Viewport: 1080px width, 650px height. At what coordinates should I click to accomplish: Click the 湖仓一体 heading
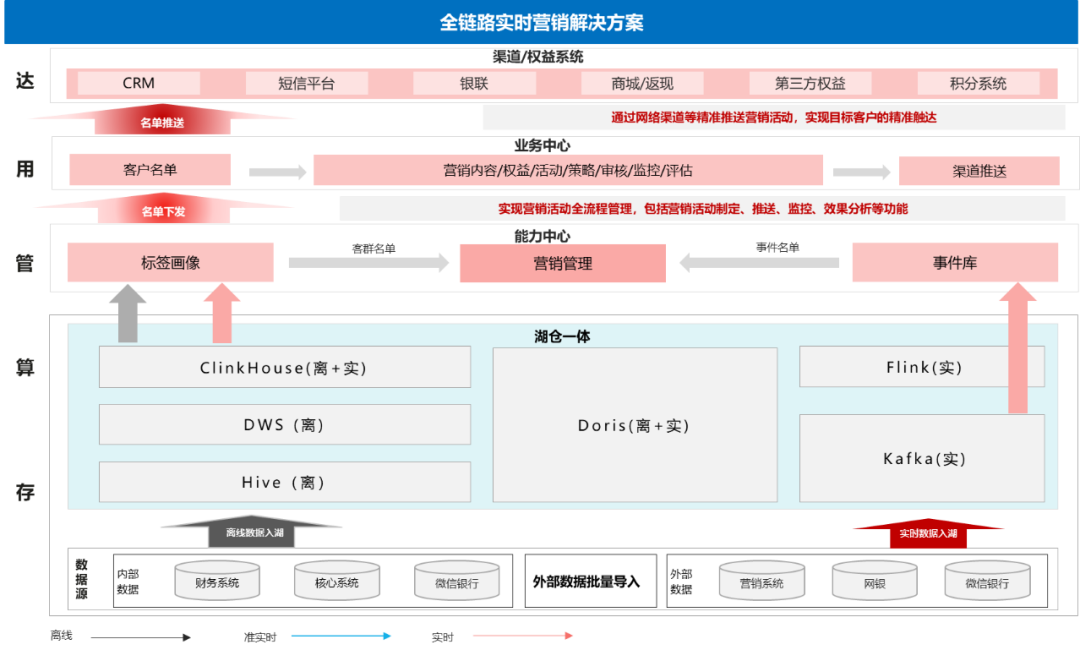click(x=562, y=336)
